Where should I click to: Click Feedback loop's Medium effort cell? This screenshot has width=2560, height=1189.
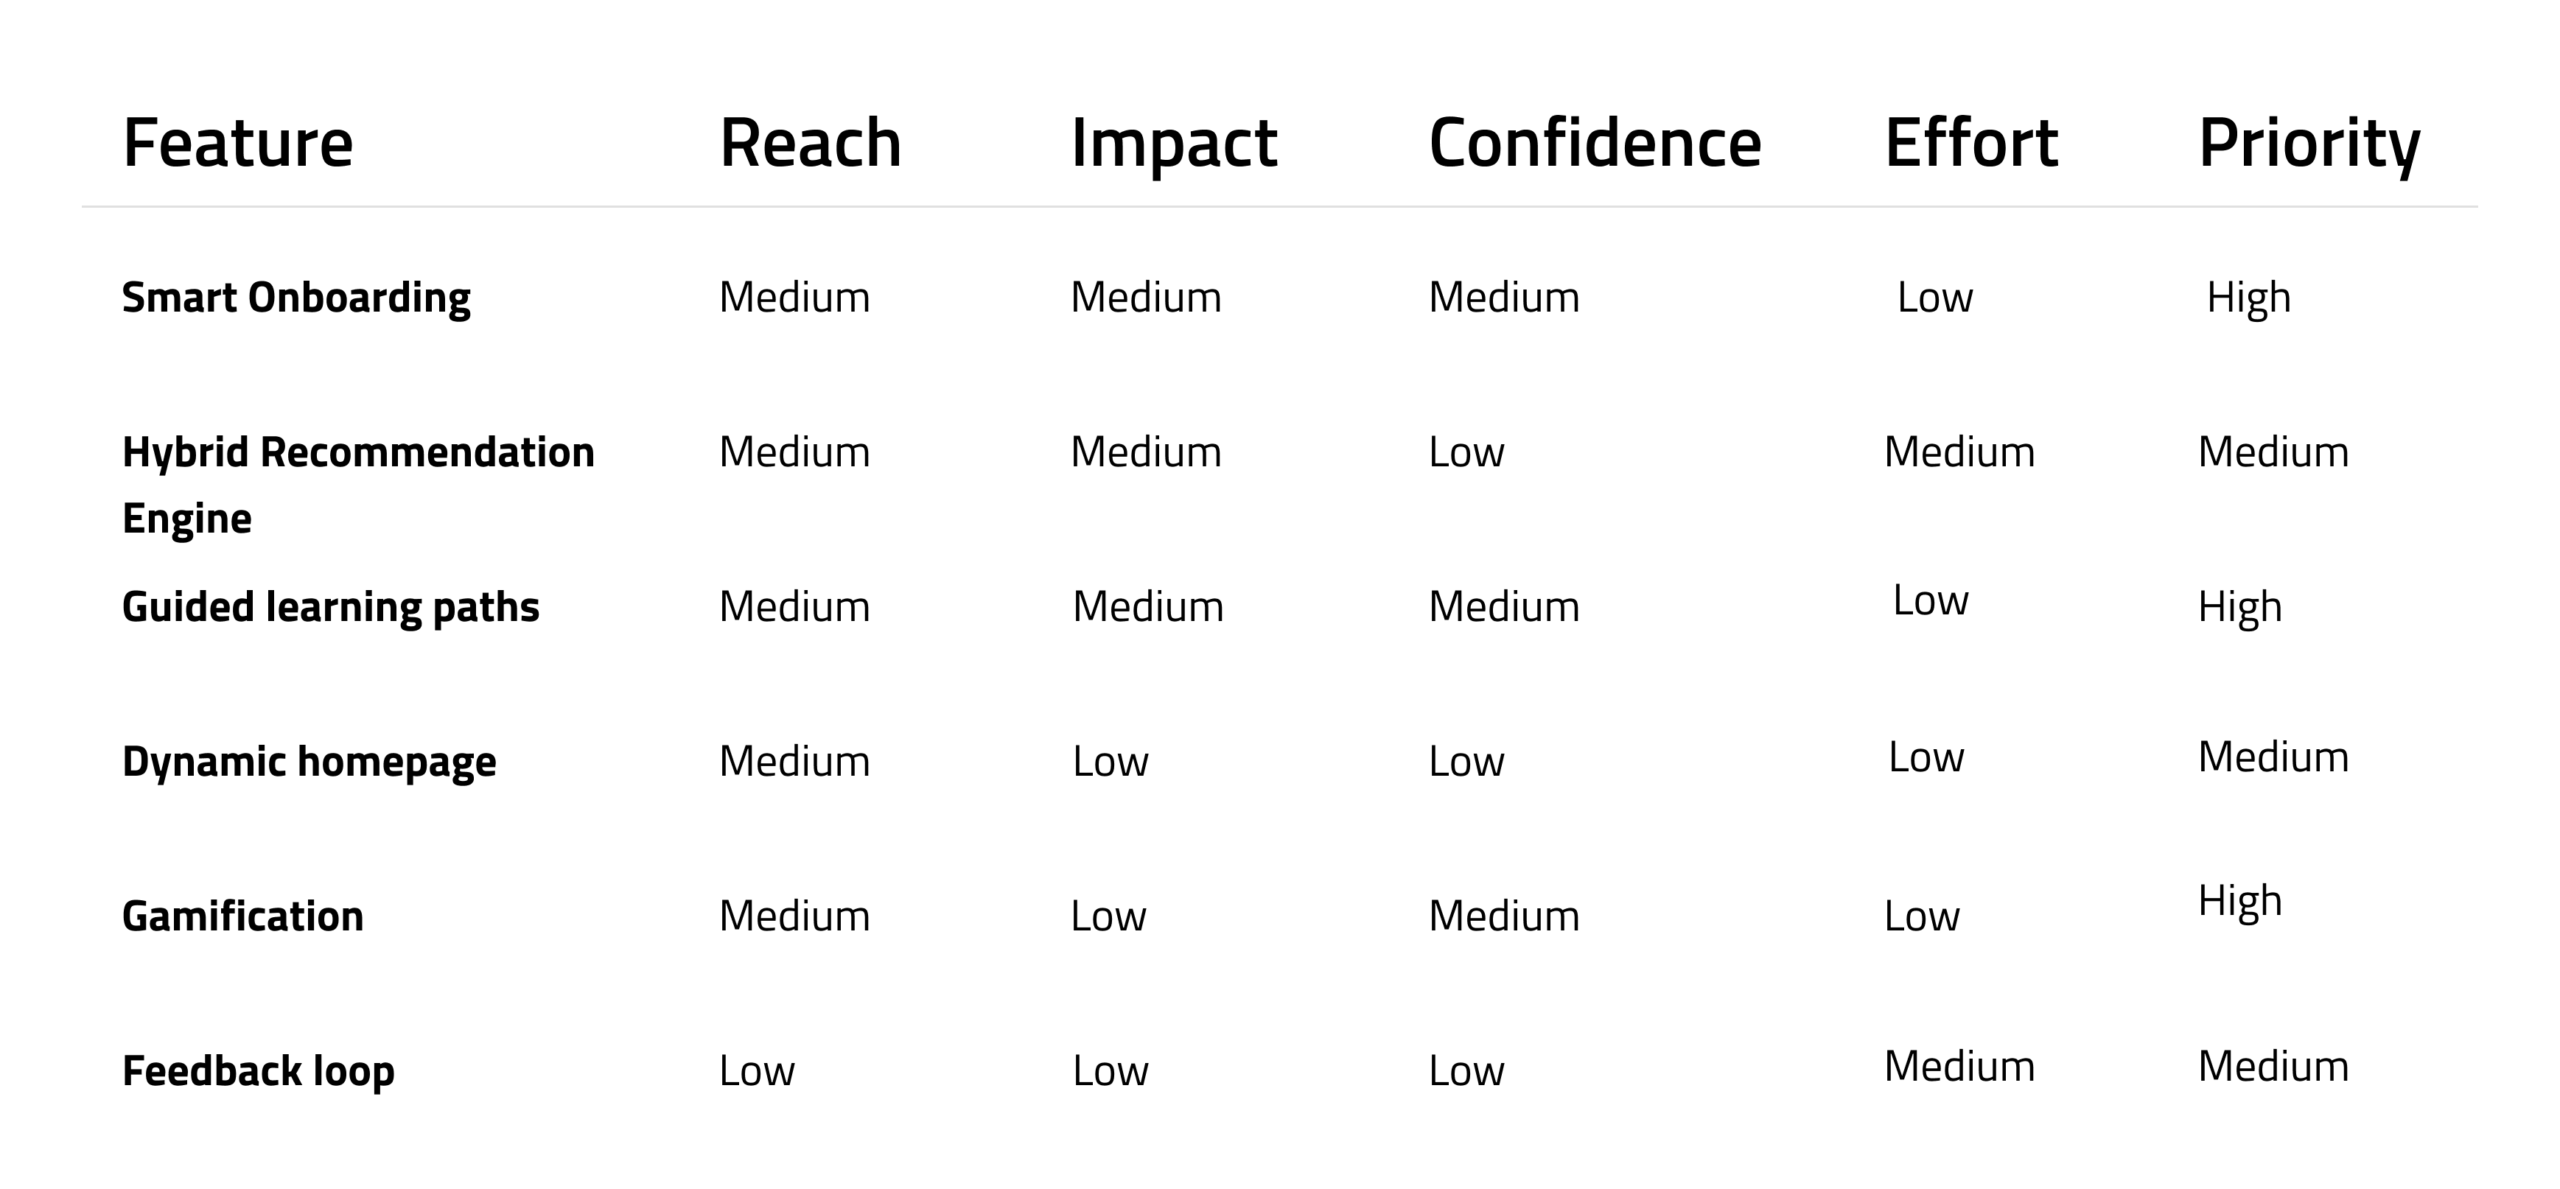1959,1067
